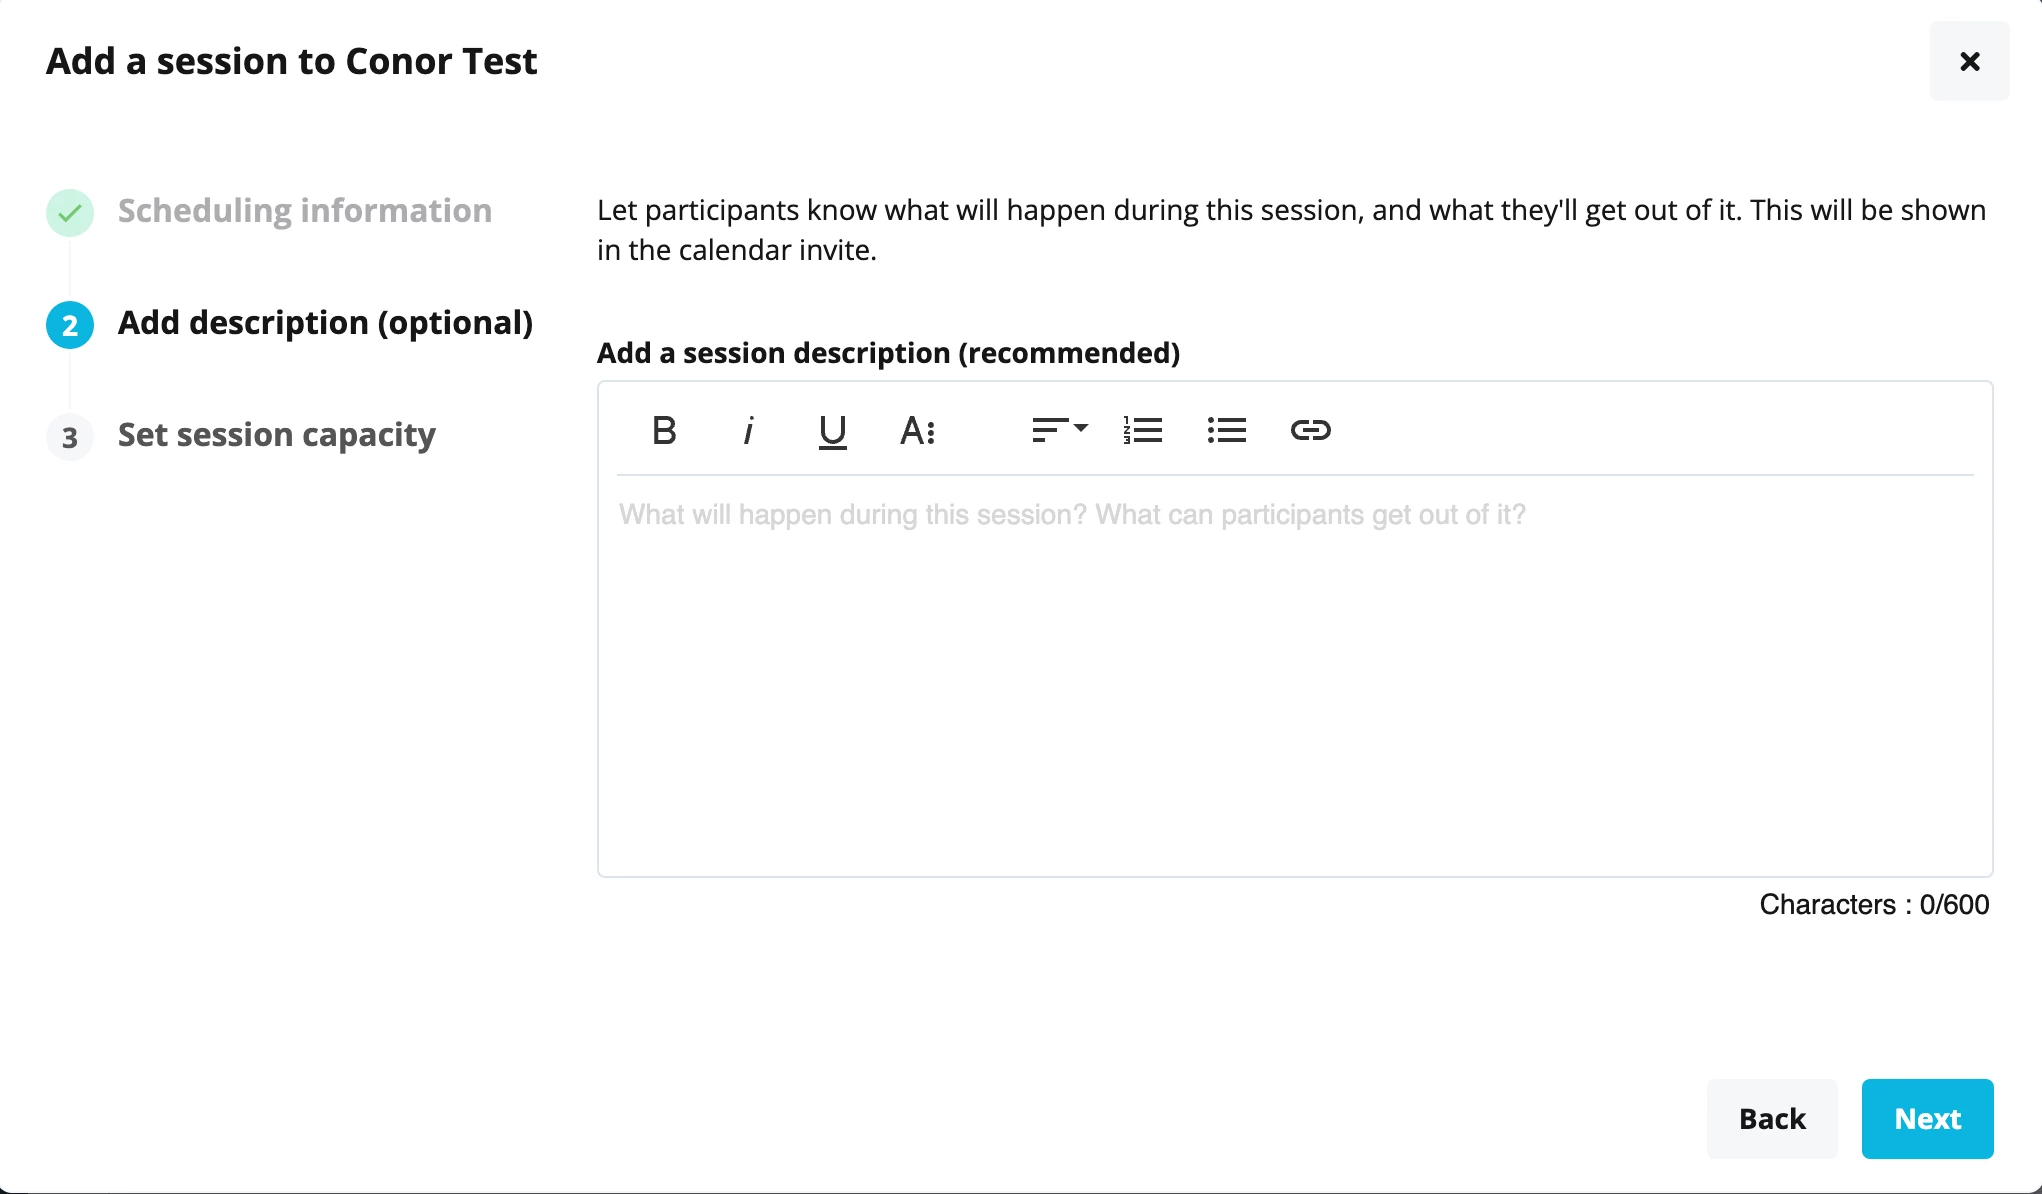
Task: Click the Characters 0/600 counter
Action: [x=1874, y=905]
